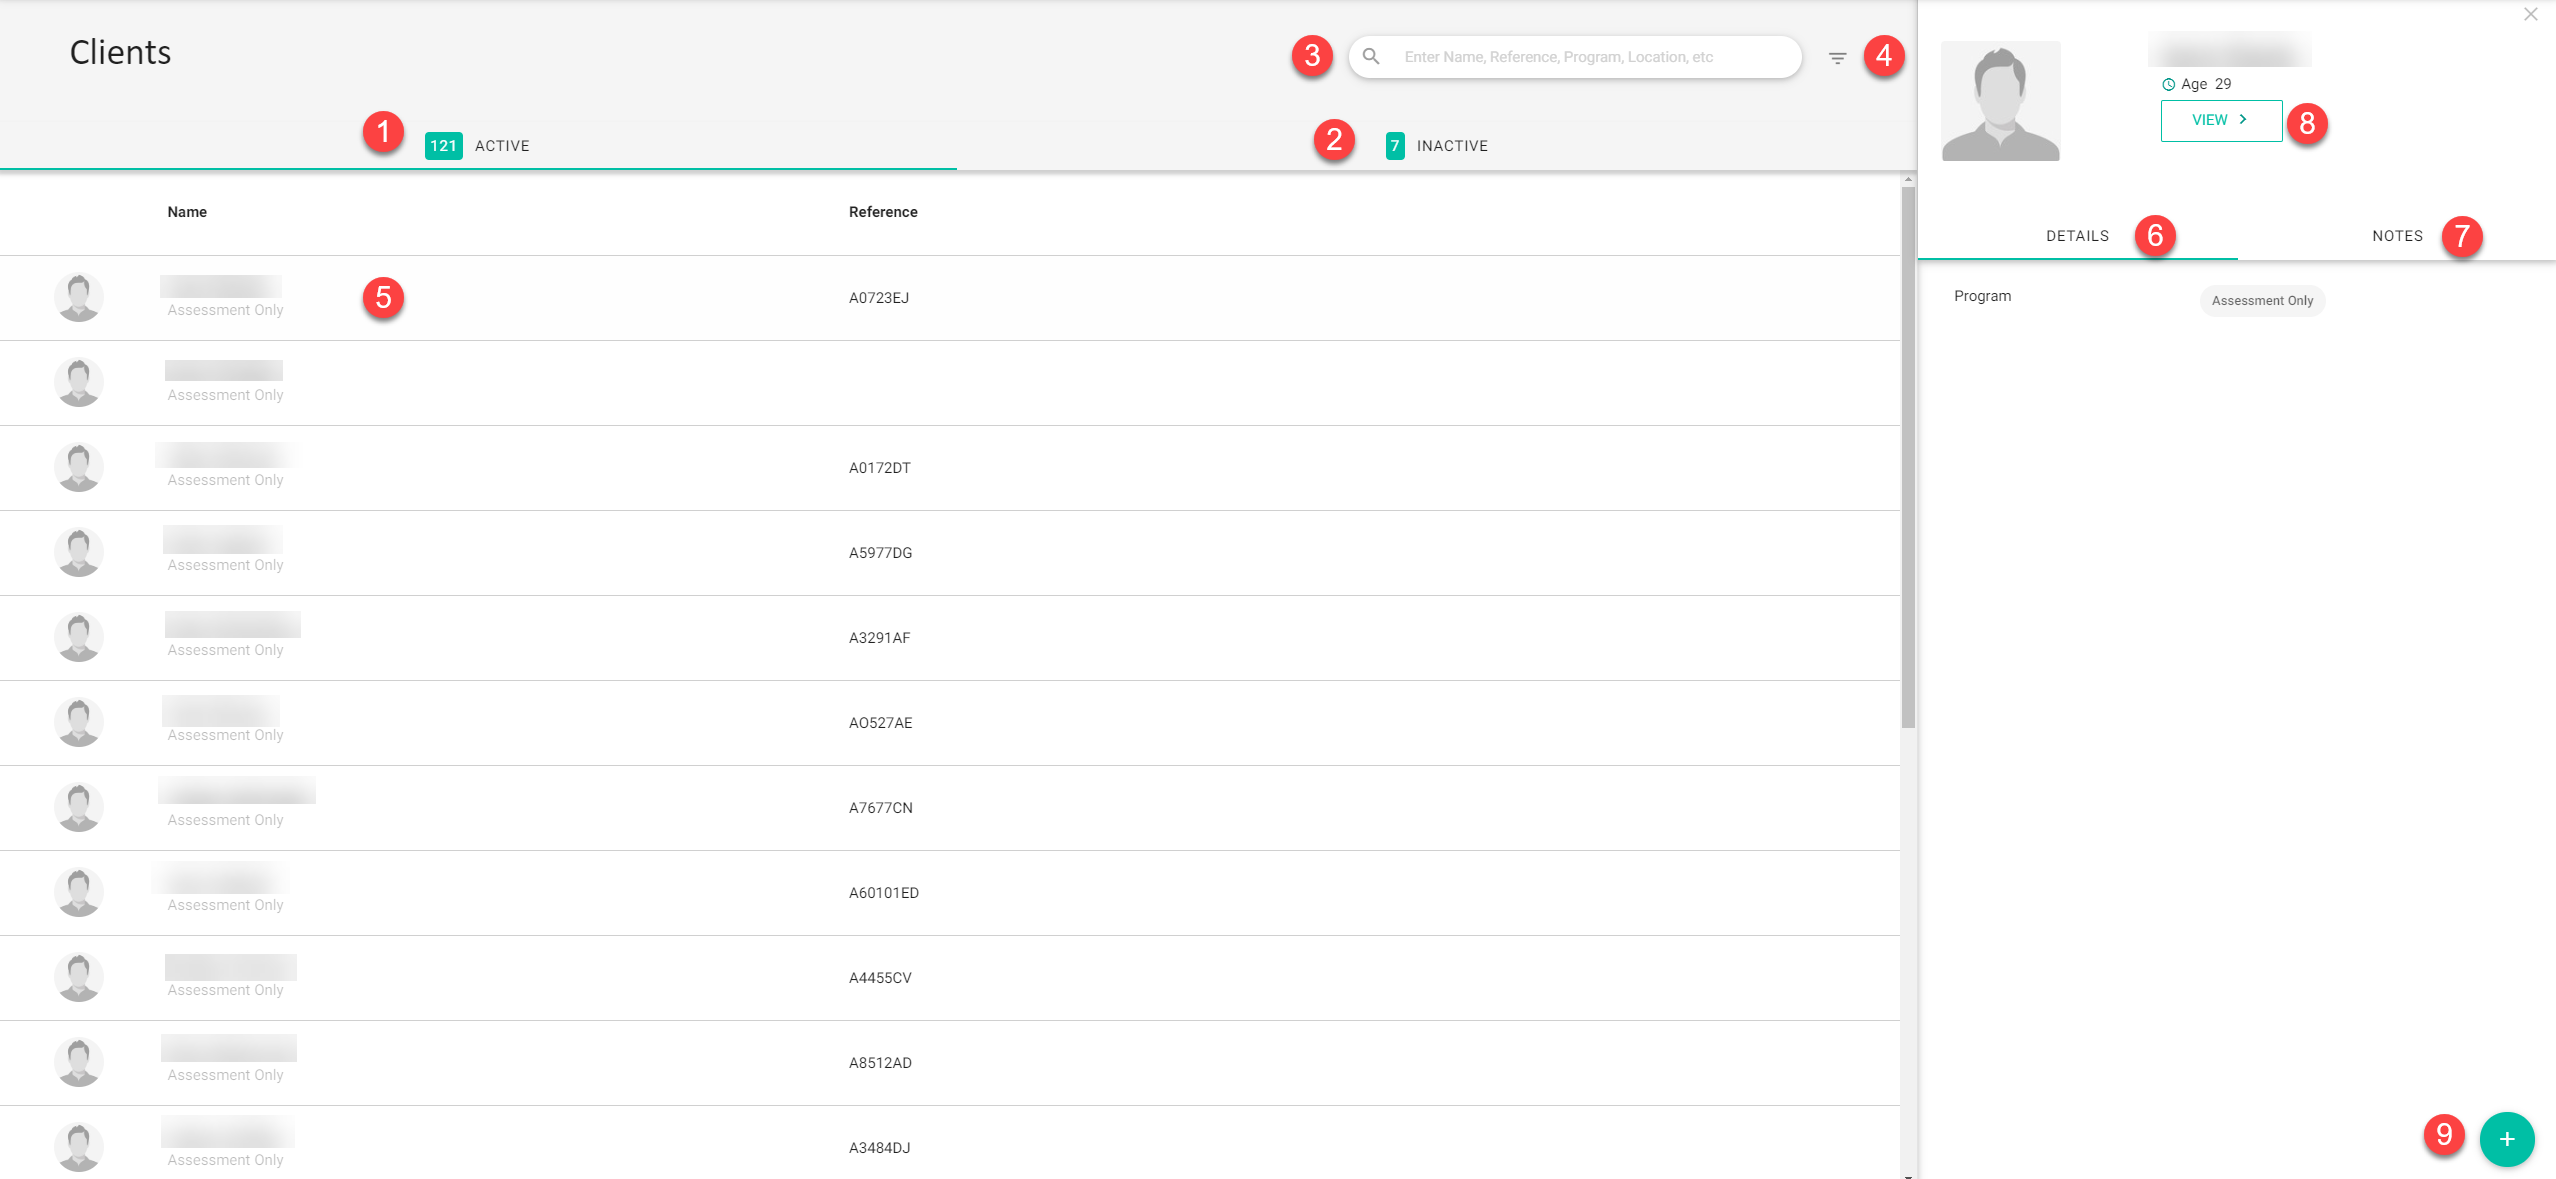Click the Assessment Only program chip
Image resolution: width=2556 pixels, height=1179 pixels.
(x=2261, y=301)
